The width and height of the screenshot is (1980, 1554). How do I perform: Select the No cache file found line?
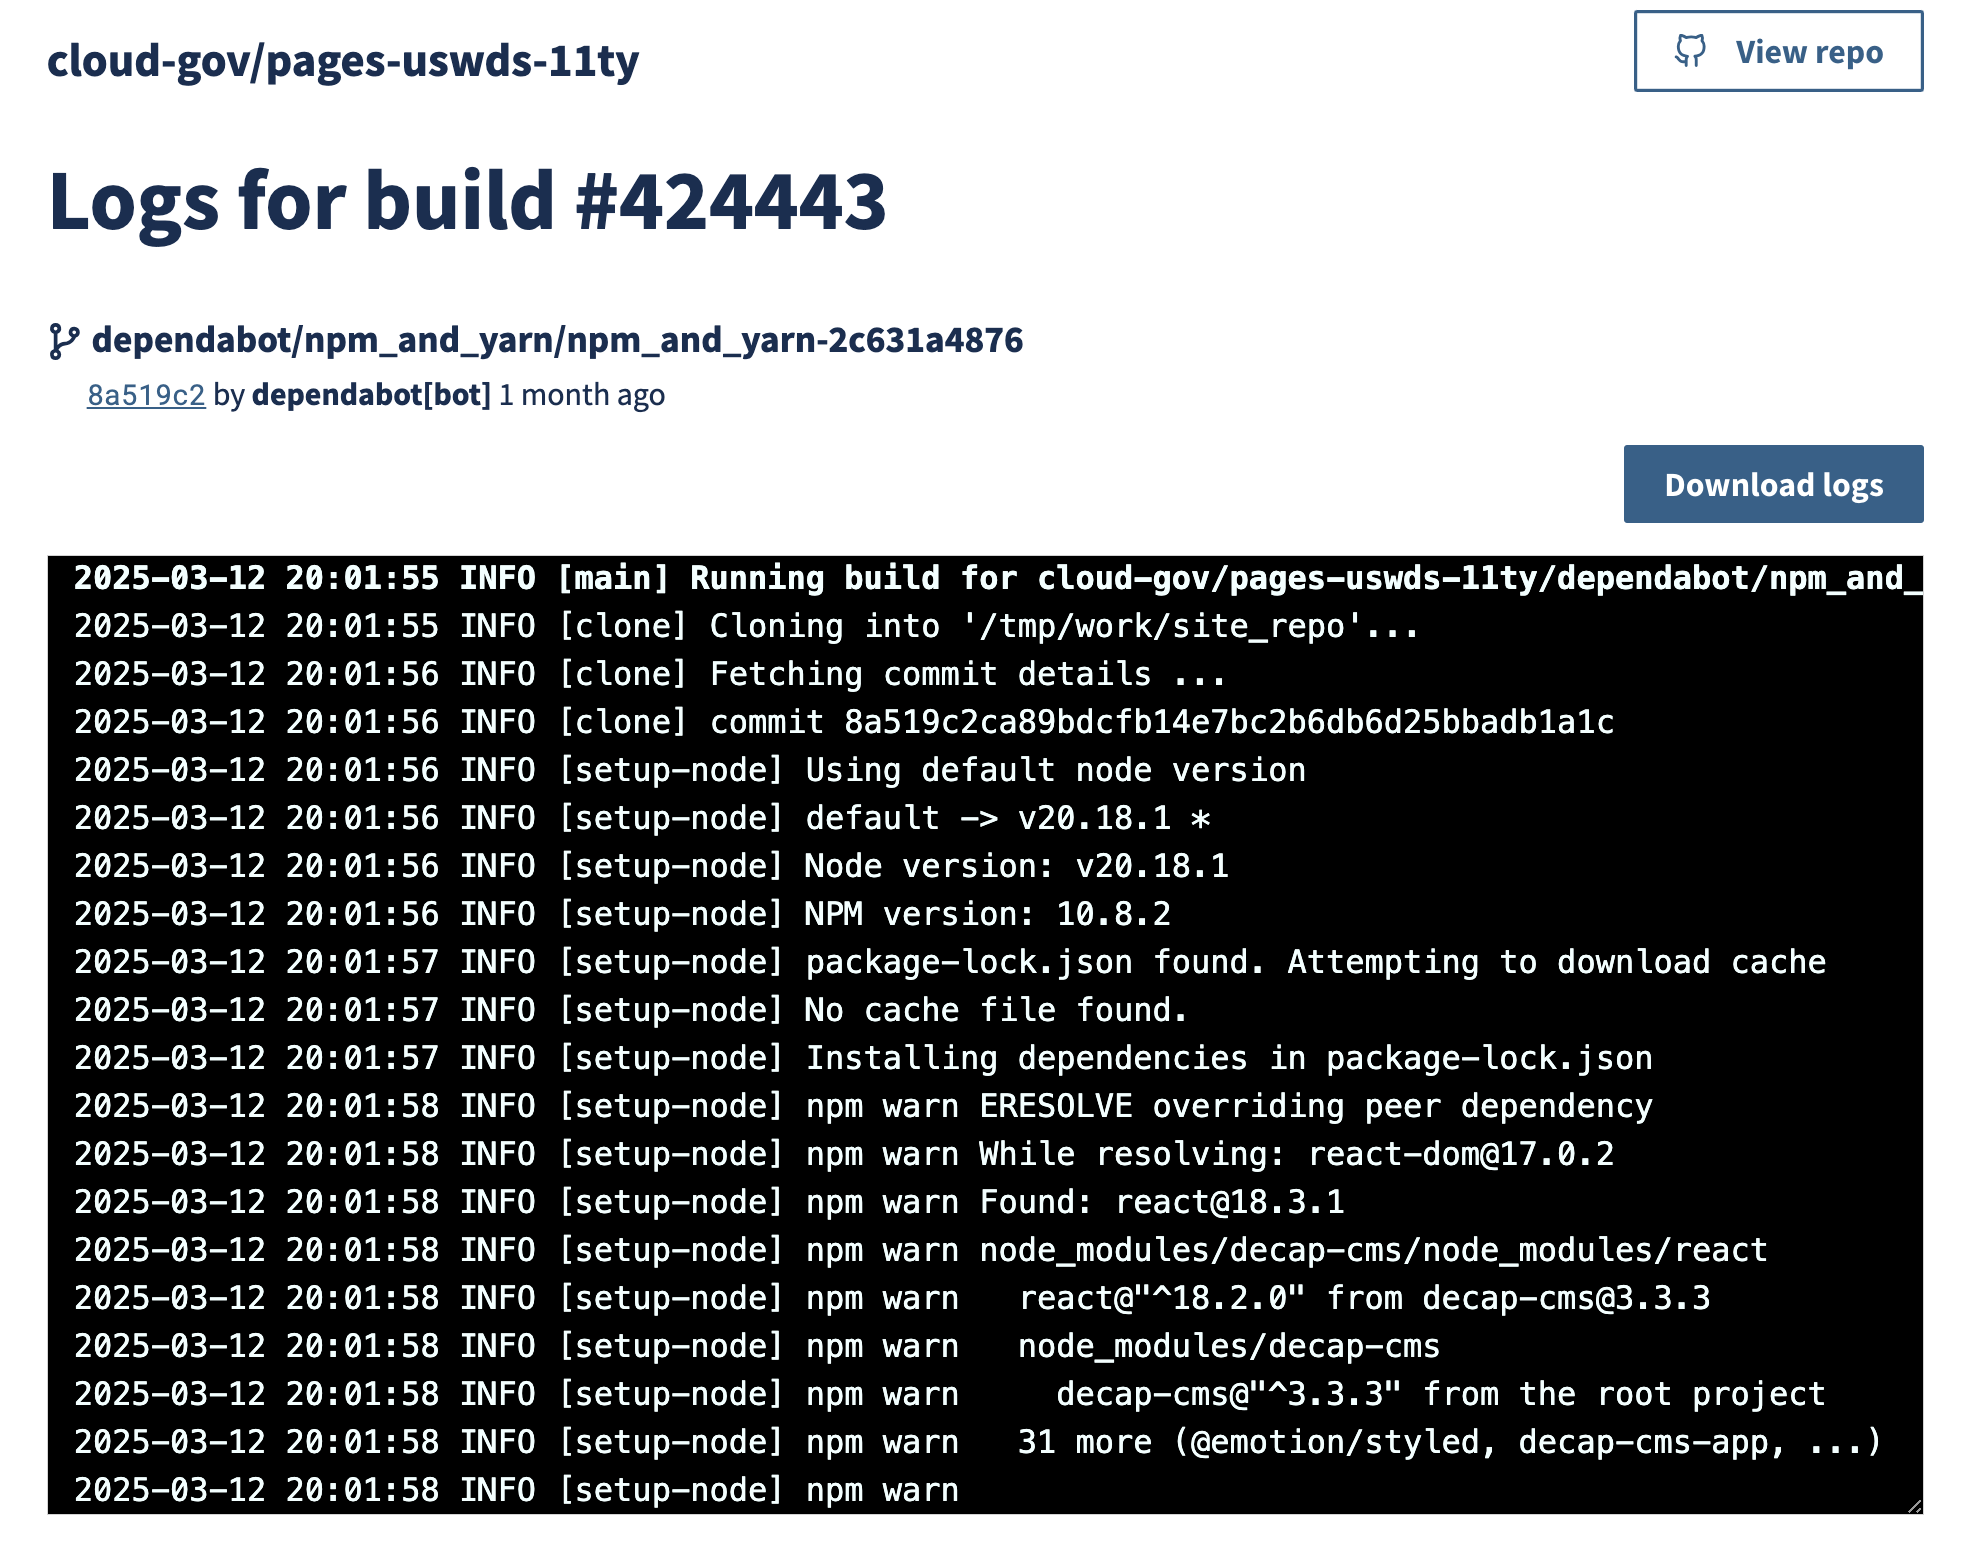pyautogui.click(x=631, y=1010)
